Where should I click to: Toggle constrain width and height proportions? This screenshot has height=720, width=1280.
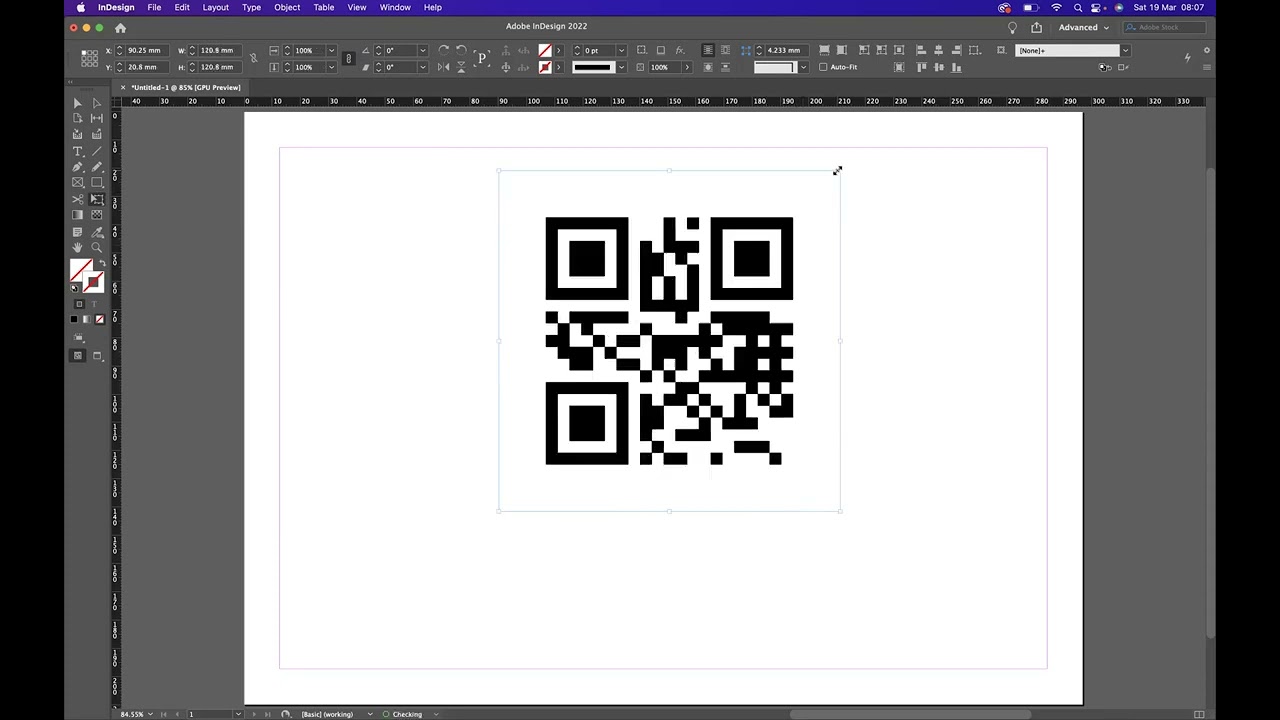(x=253, y=58)
